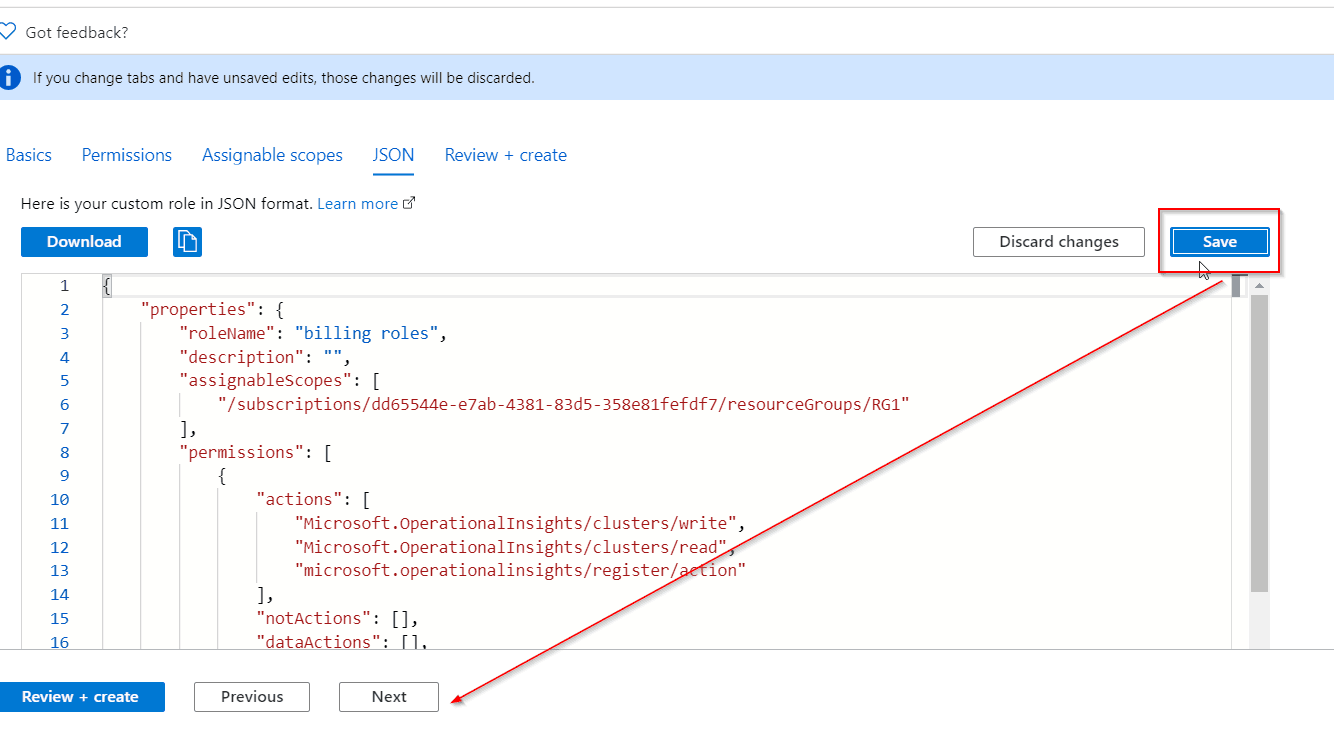Switch to the Permissions tab
Viewport: 1334px width, 736px height.
[x=127, y=155]
